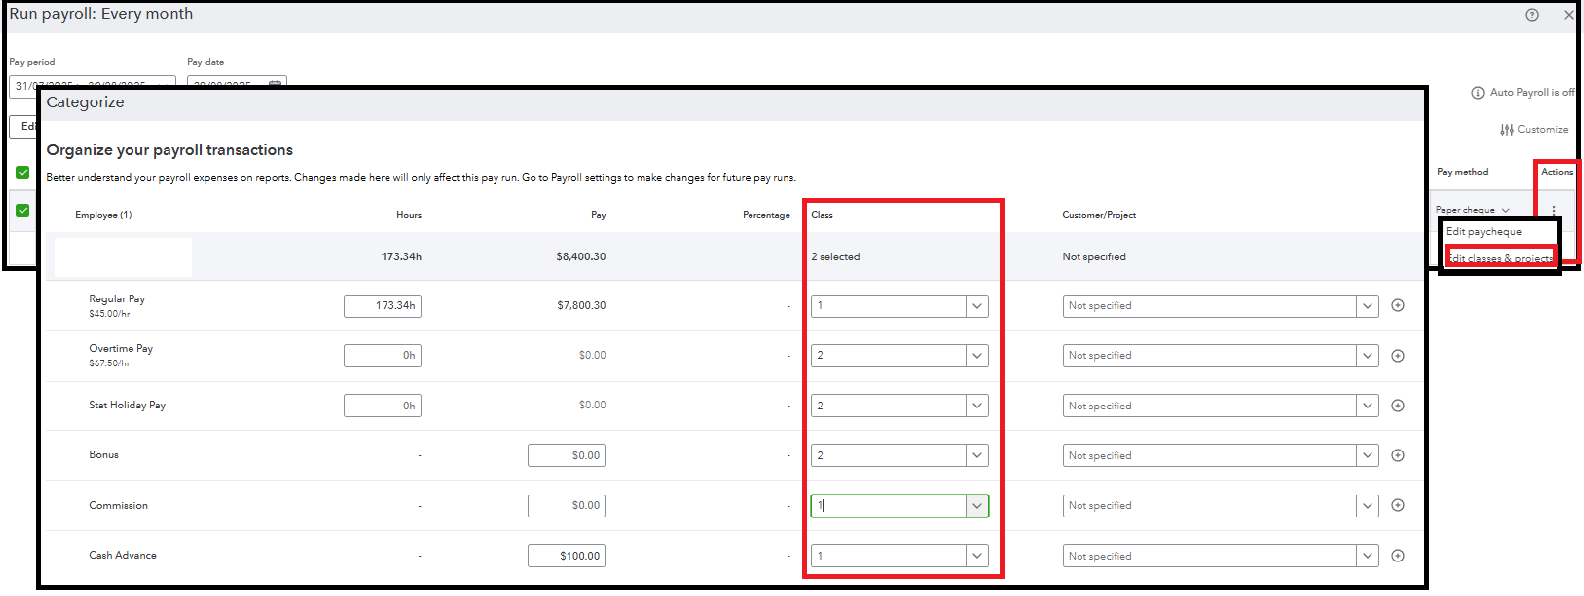Expand Class dropdown for Overtime Pay
The width and height of the screenshot is (1584, 596).
click(x=977, y=355)
